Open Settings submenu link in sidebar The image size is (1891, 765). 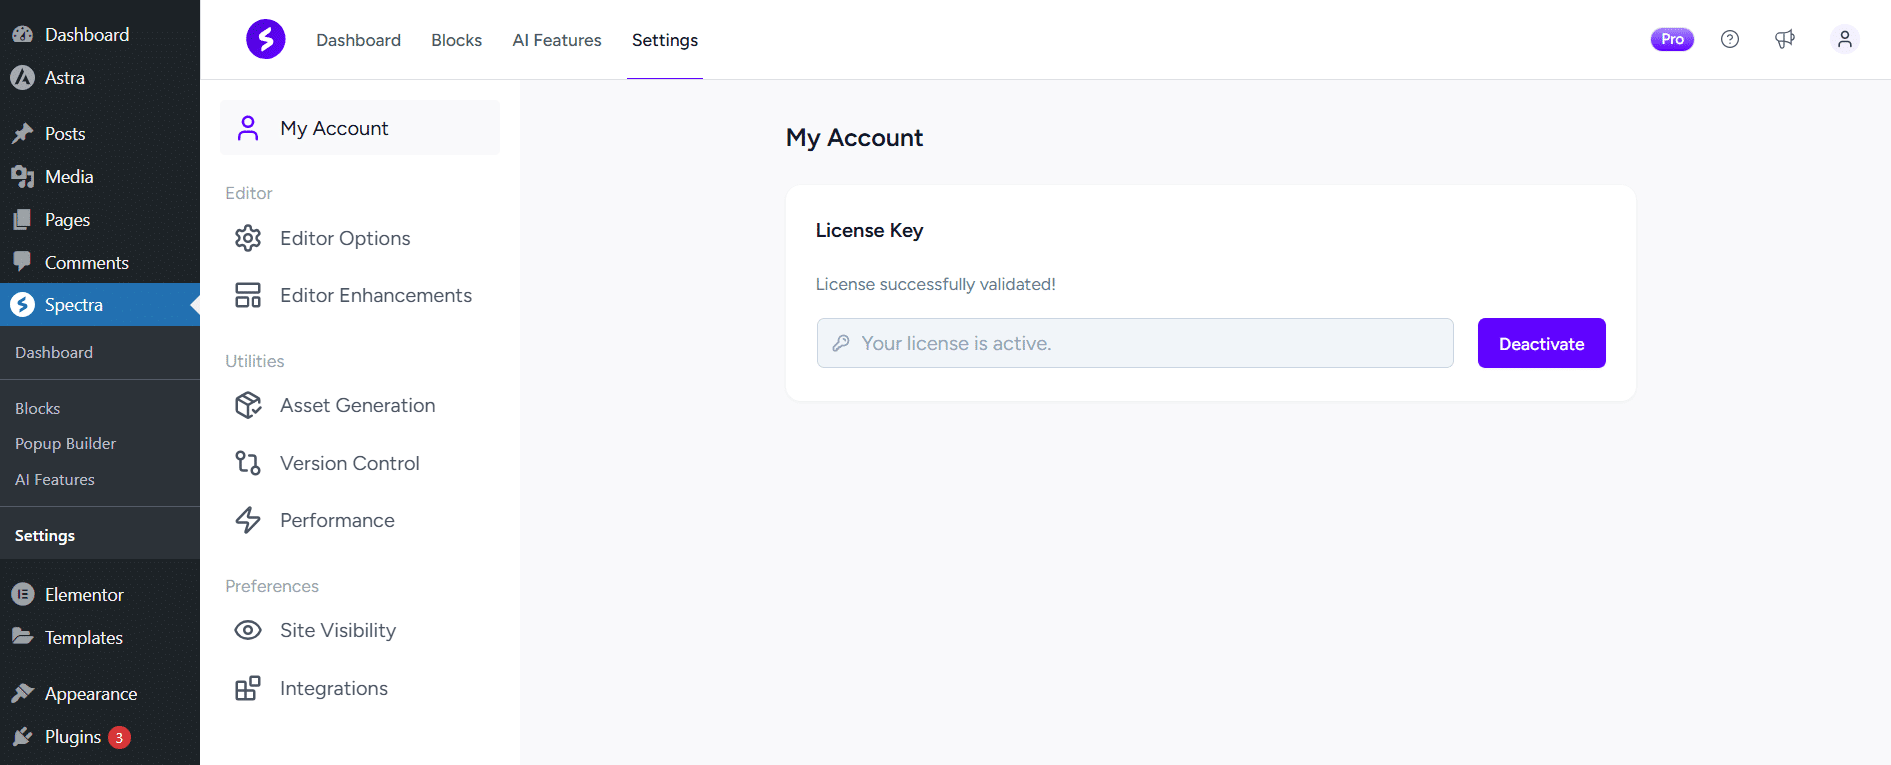click(x=45, y=536)
